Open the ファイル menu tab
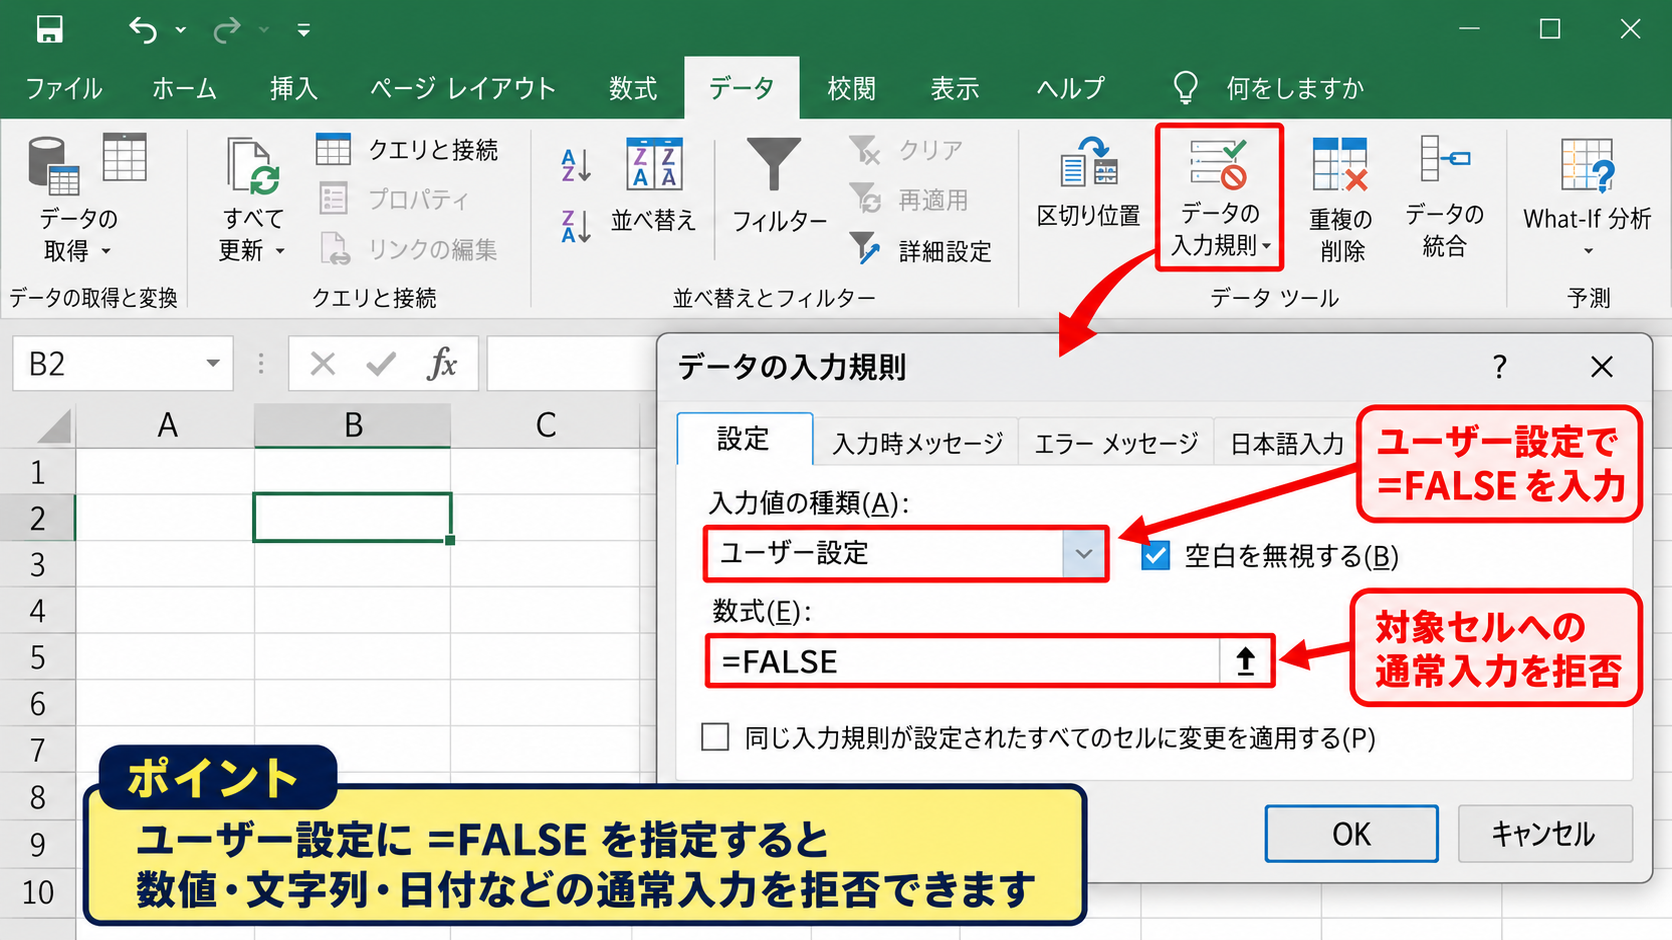Viewport: 1672px width, 940px height. click(64, 89)
